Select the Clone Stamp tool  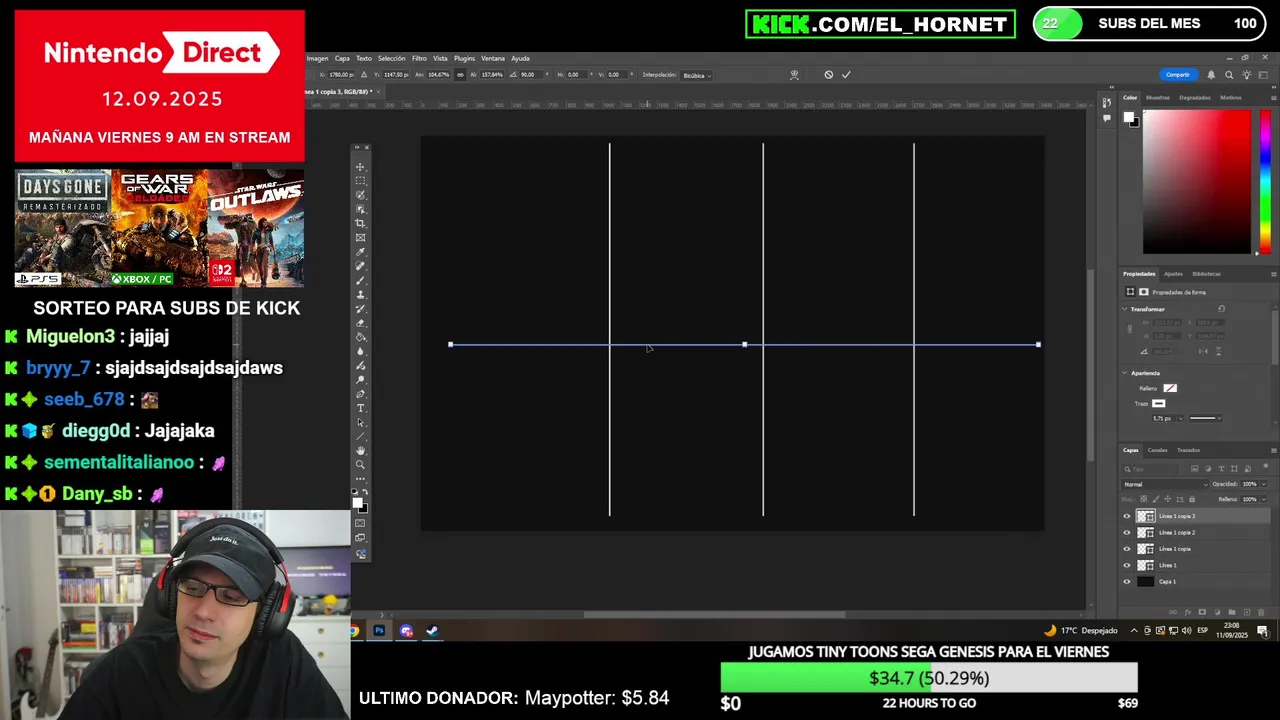coord(360,294)
